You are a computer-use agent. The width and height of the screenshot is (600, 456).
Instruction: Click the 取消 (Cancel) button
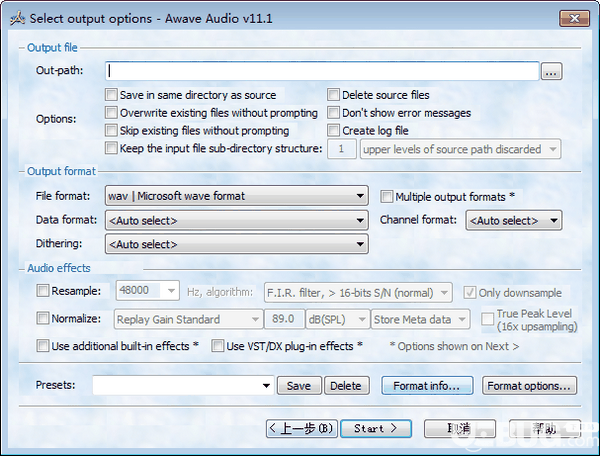460,428
